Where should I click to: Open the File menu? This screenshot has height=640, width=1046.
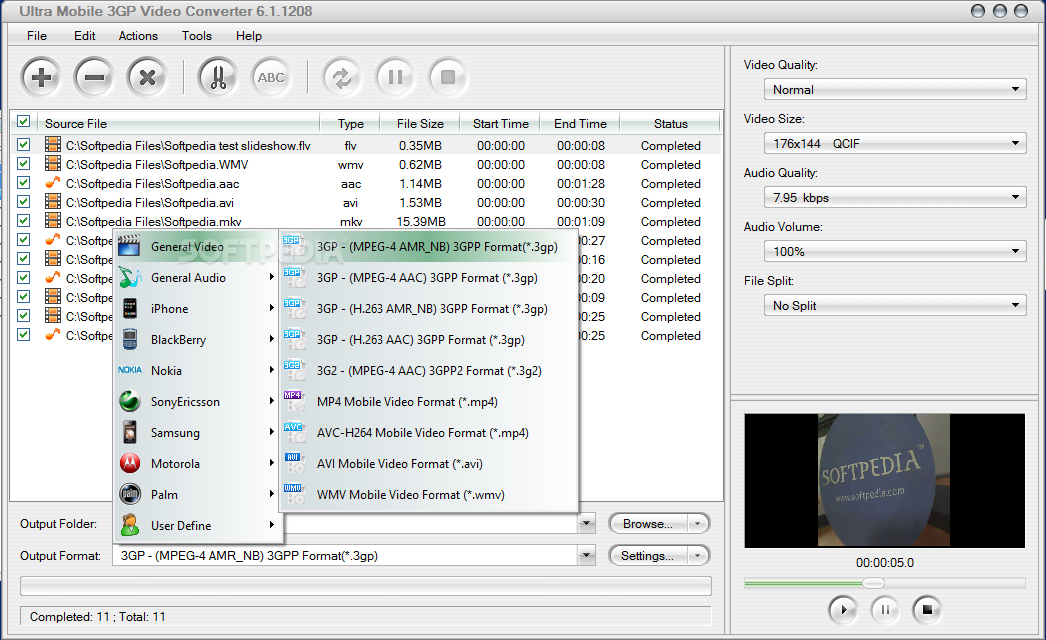click(37, 36)
